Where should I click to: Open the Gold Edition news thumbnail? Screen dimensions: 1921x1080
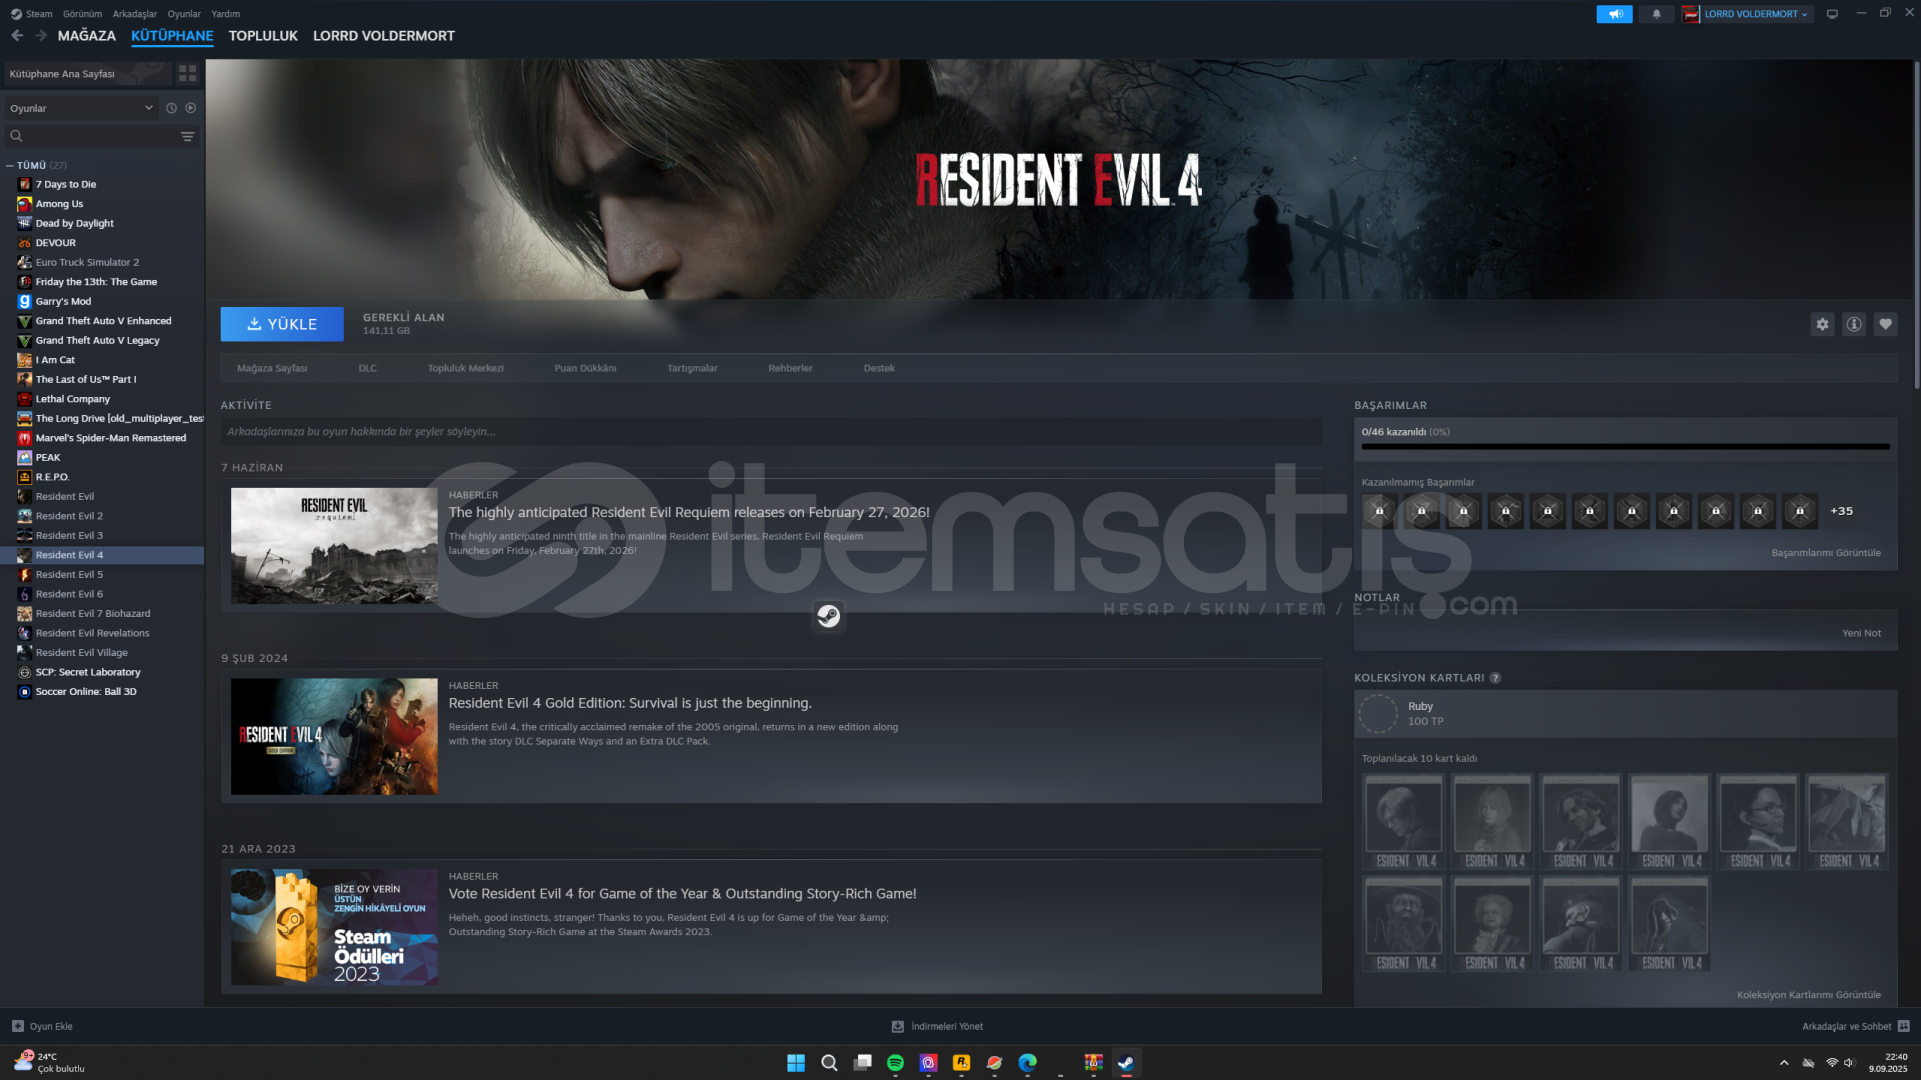[334, 737]
